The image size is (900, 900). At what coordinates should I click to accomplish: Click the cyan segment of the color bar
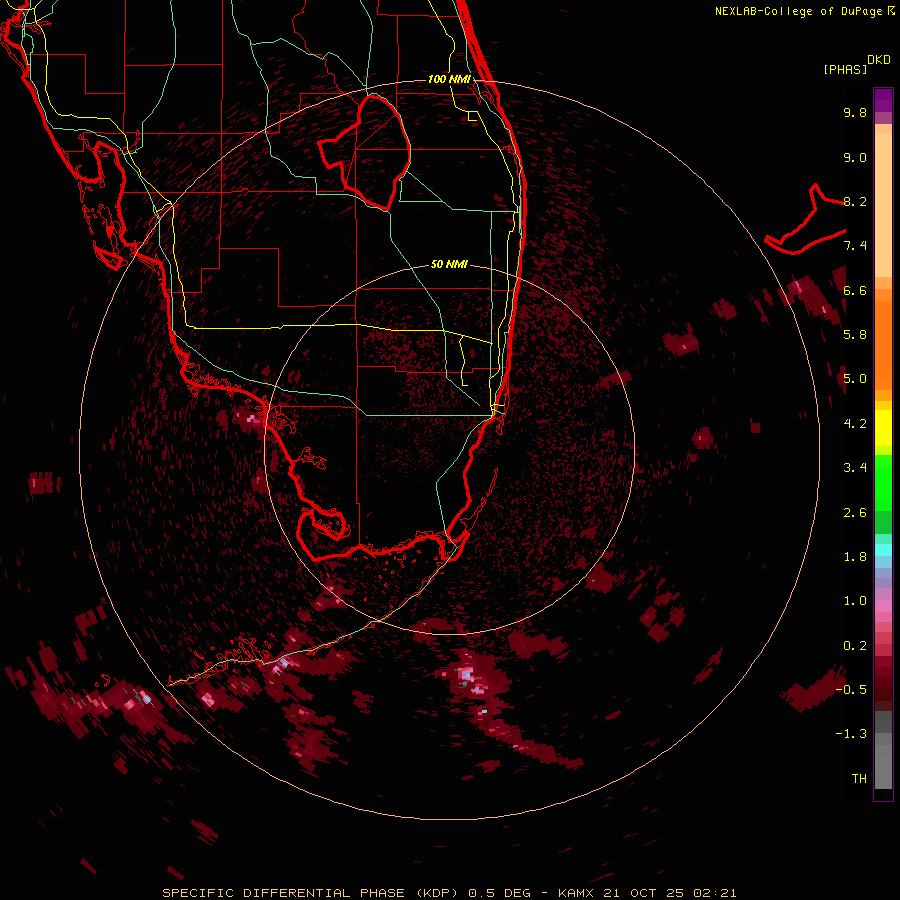click(883, 550)
